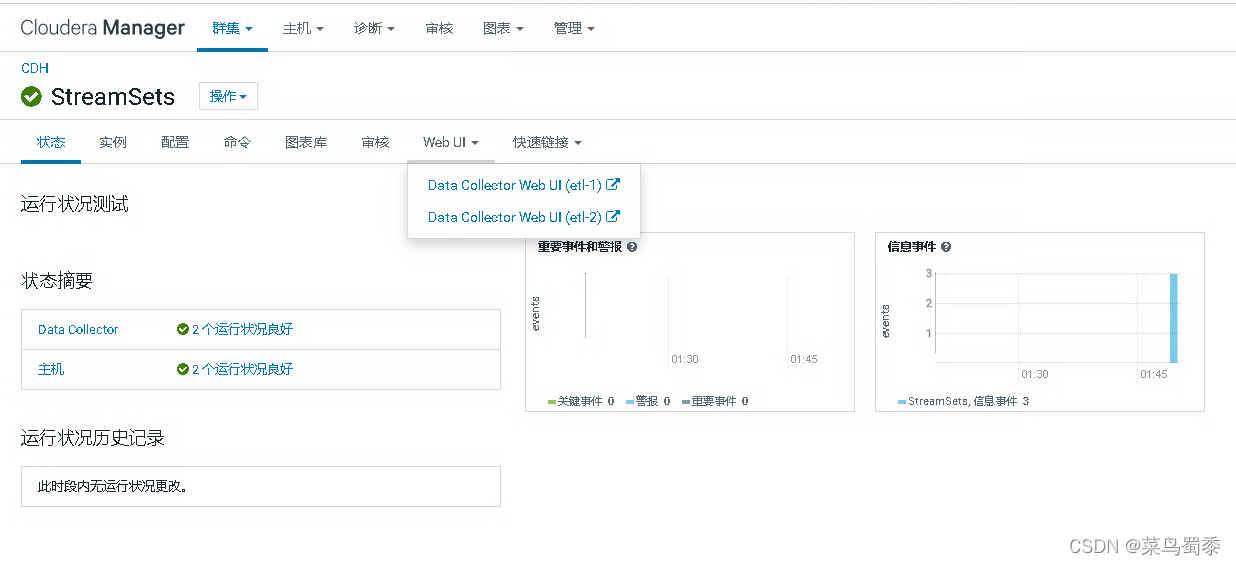Open the service-level 审核 tab

tap(375, 142)
